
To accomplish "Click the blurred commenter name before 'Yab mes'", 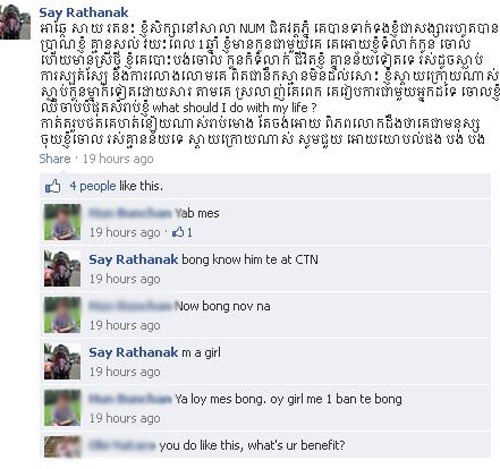I will (x=130, y=213).
